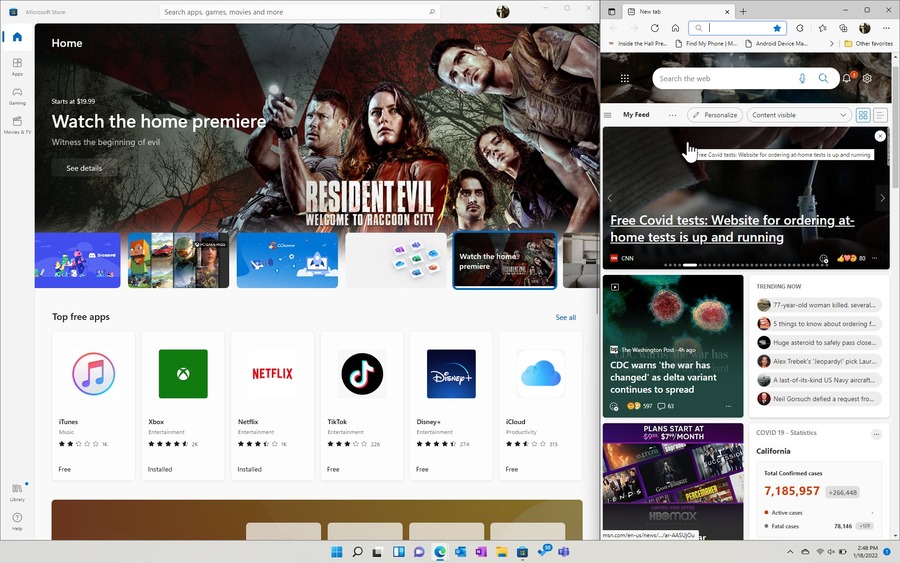Open the Gaming section in Microsoft Store sidebar

tap(17, 95)
